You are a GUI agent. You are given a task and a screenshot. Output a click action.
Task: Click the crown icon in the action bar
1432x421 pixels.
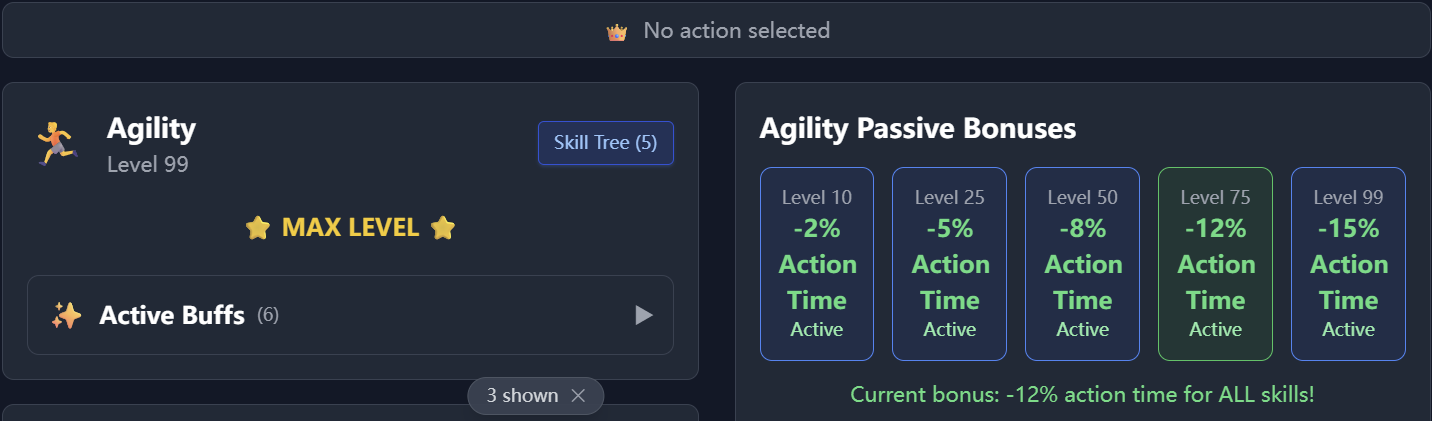tap(617, 32)
